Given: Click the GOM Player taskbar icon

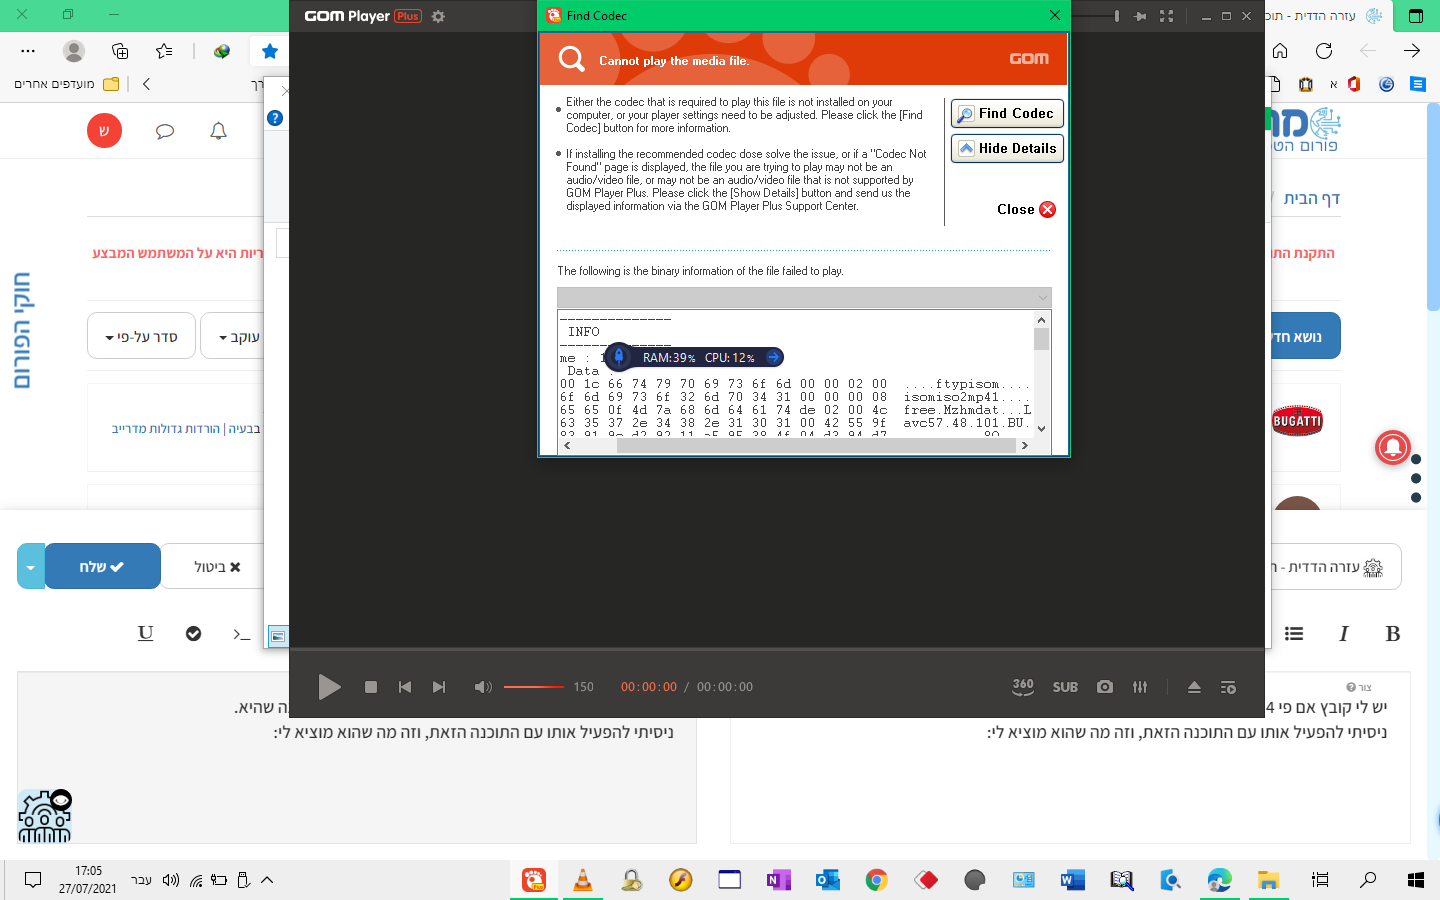Looking at the screenshot, I should pos(534,880).
